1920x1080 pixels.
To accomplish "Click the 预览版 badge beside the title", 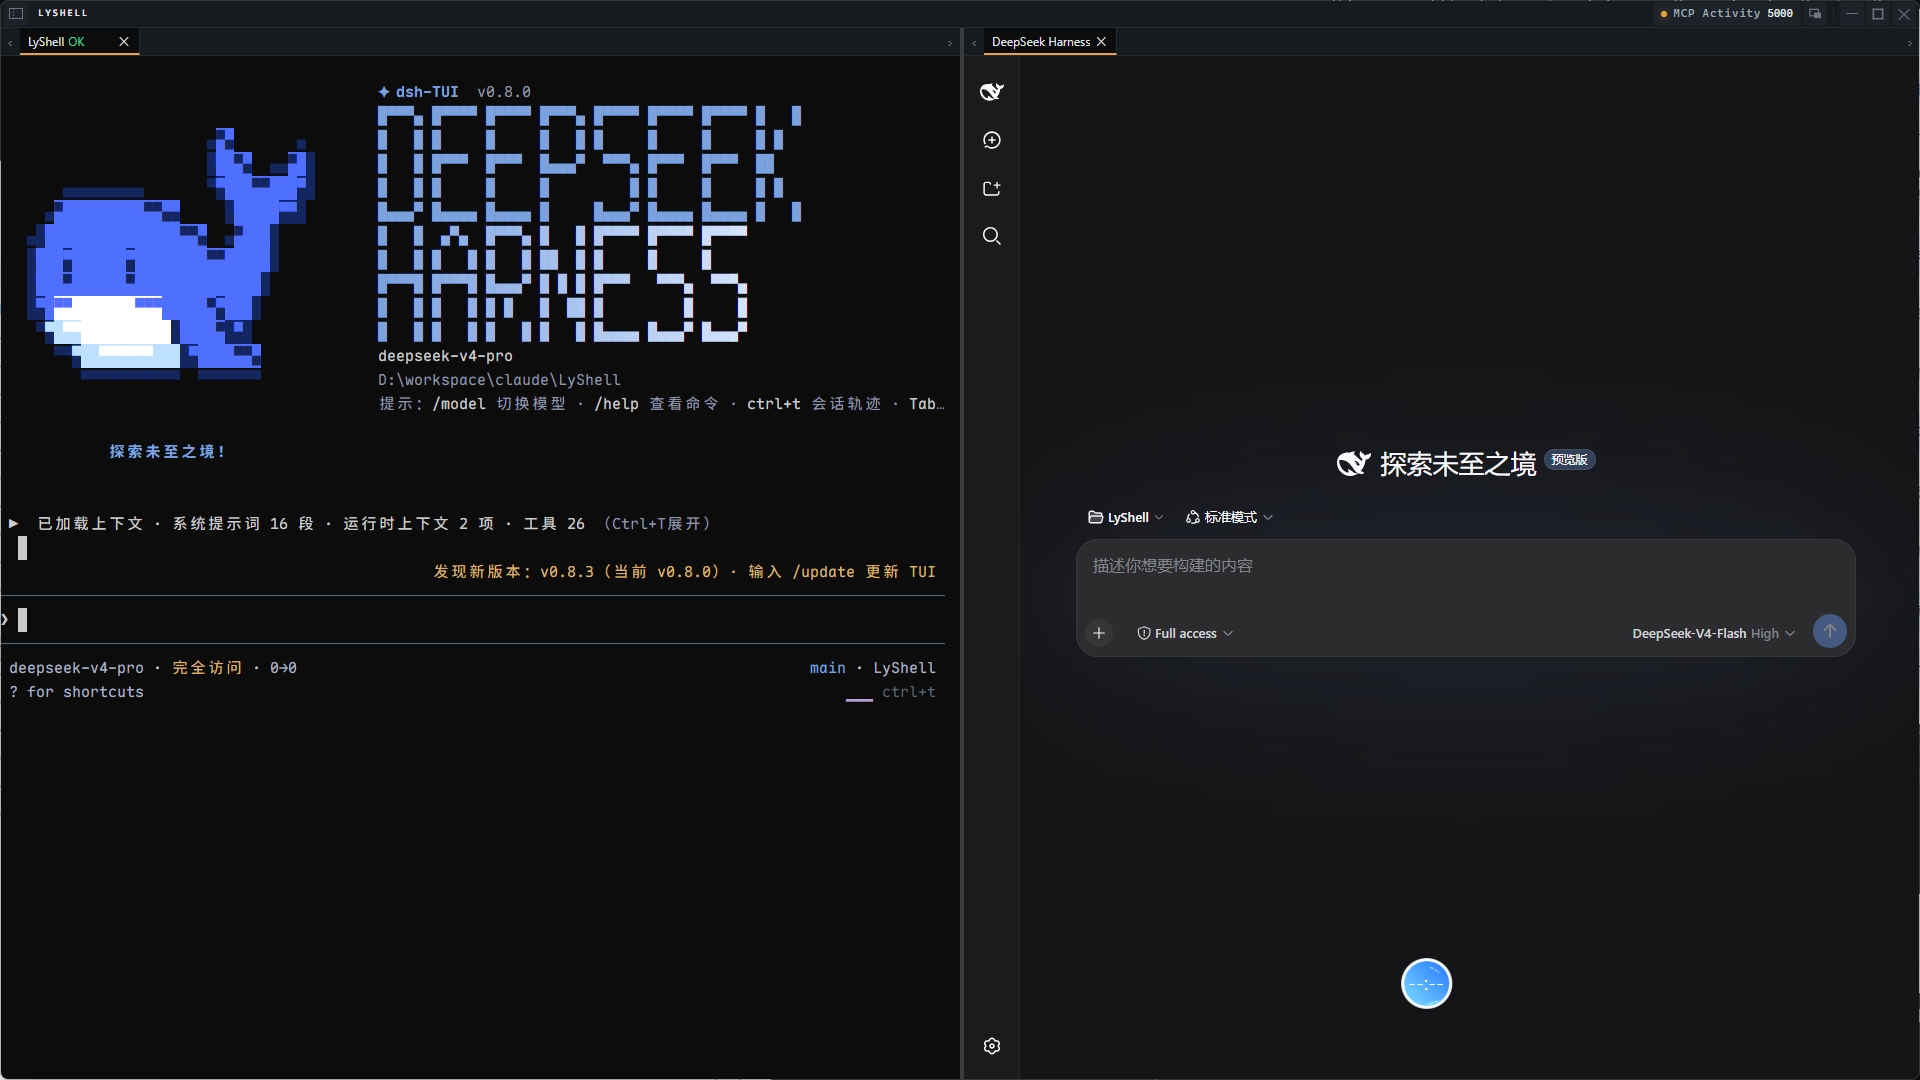I will click(1569, 460).
